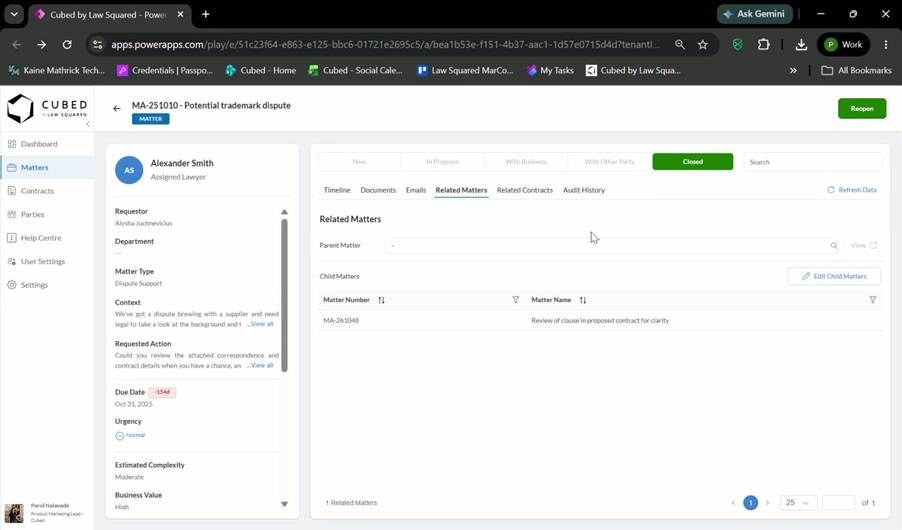Switch to the Related Matters tab
The width and height of the screenshot is (902, 530).
pos(461,190)
